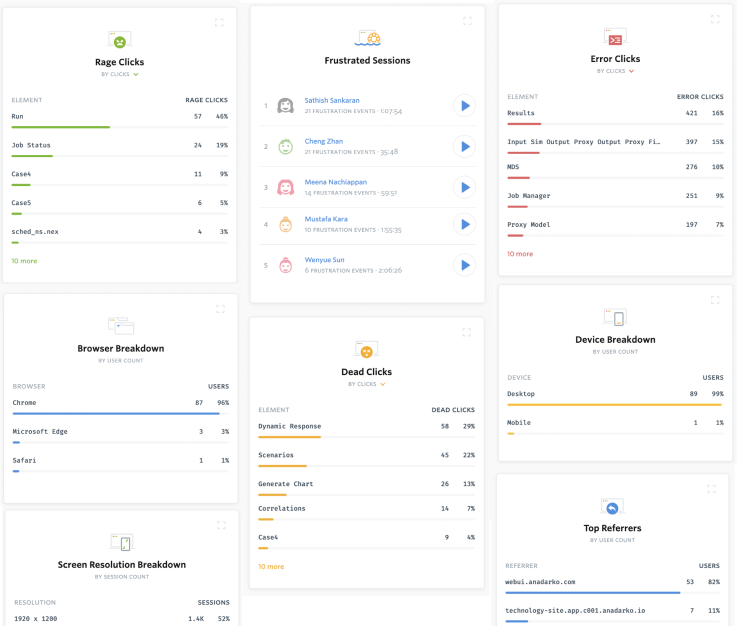Select the Results error click row
The image size is (738, 626).
[615, 117]
